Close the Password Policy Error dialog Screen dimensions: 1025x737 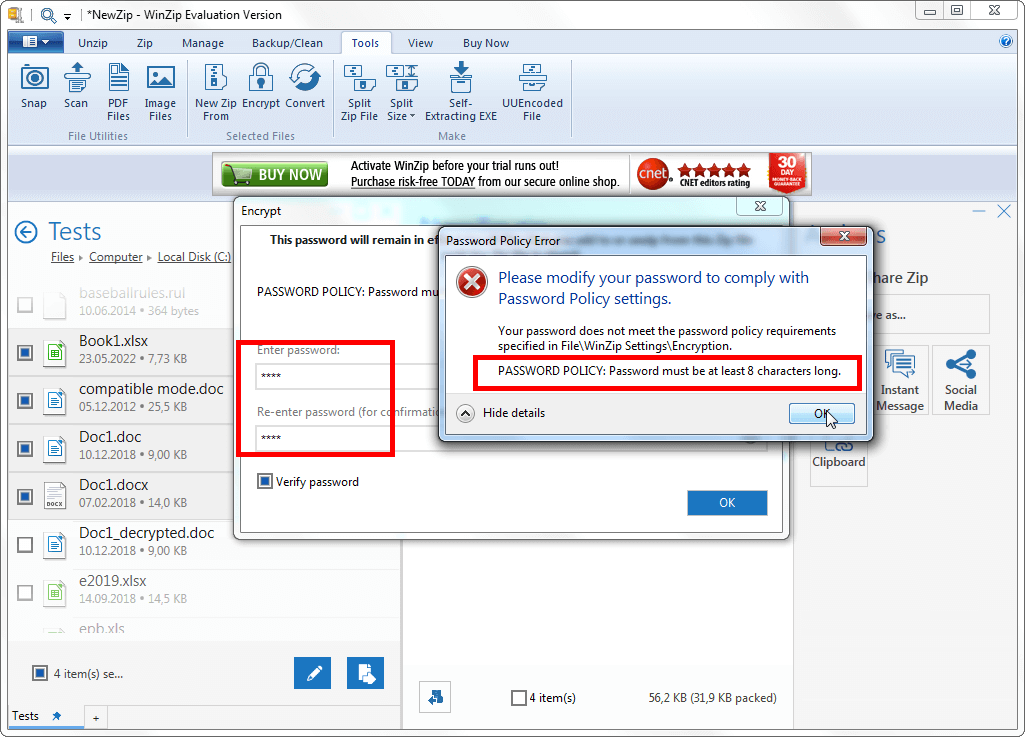click(844, 235)
